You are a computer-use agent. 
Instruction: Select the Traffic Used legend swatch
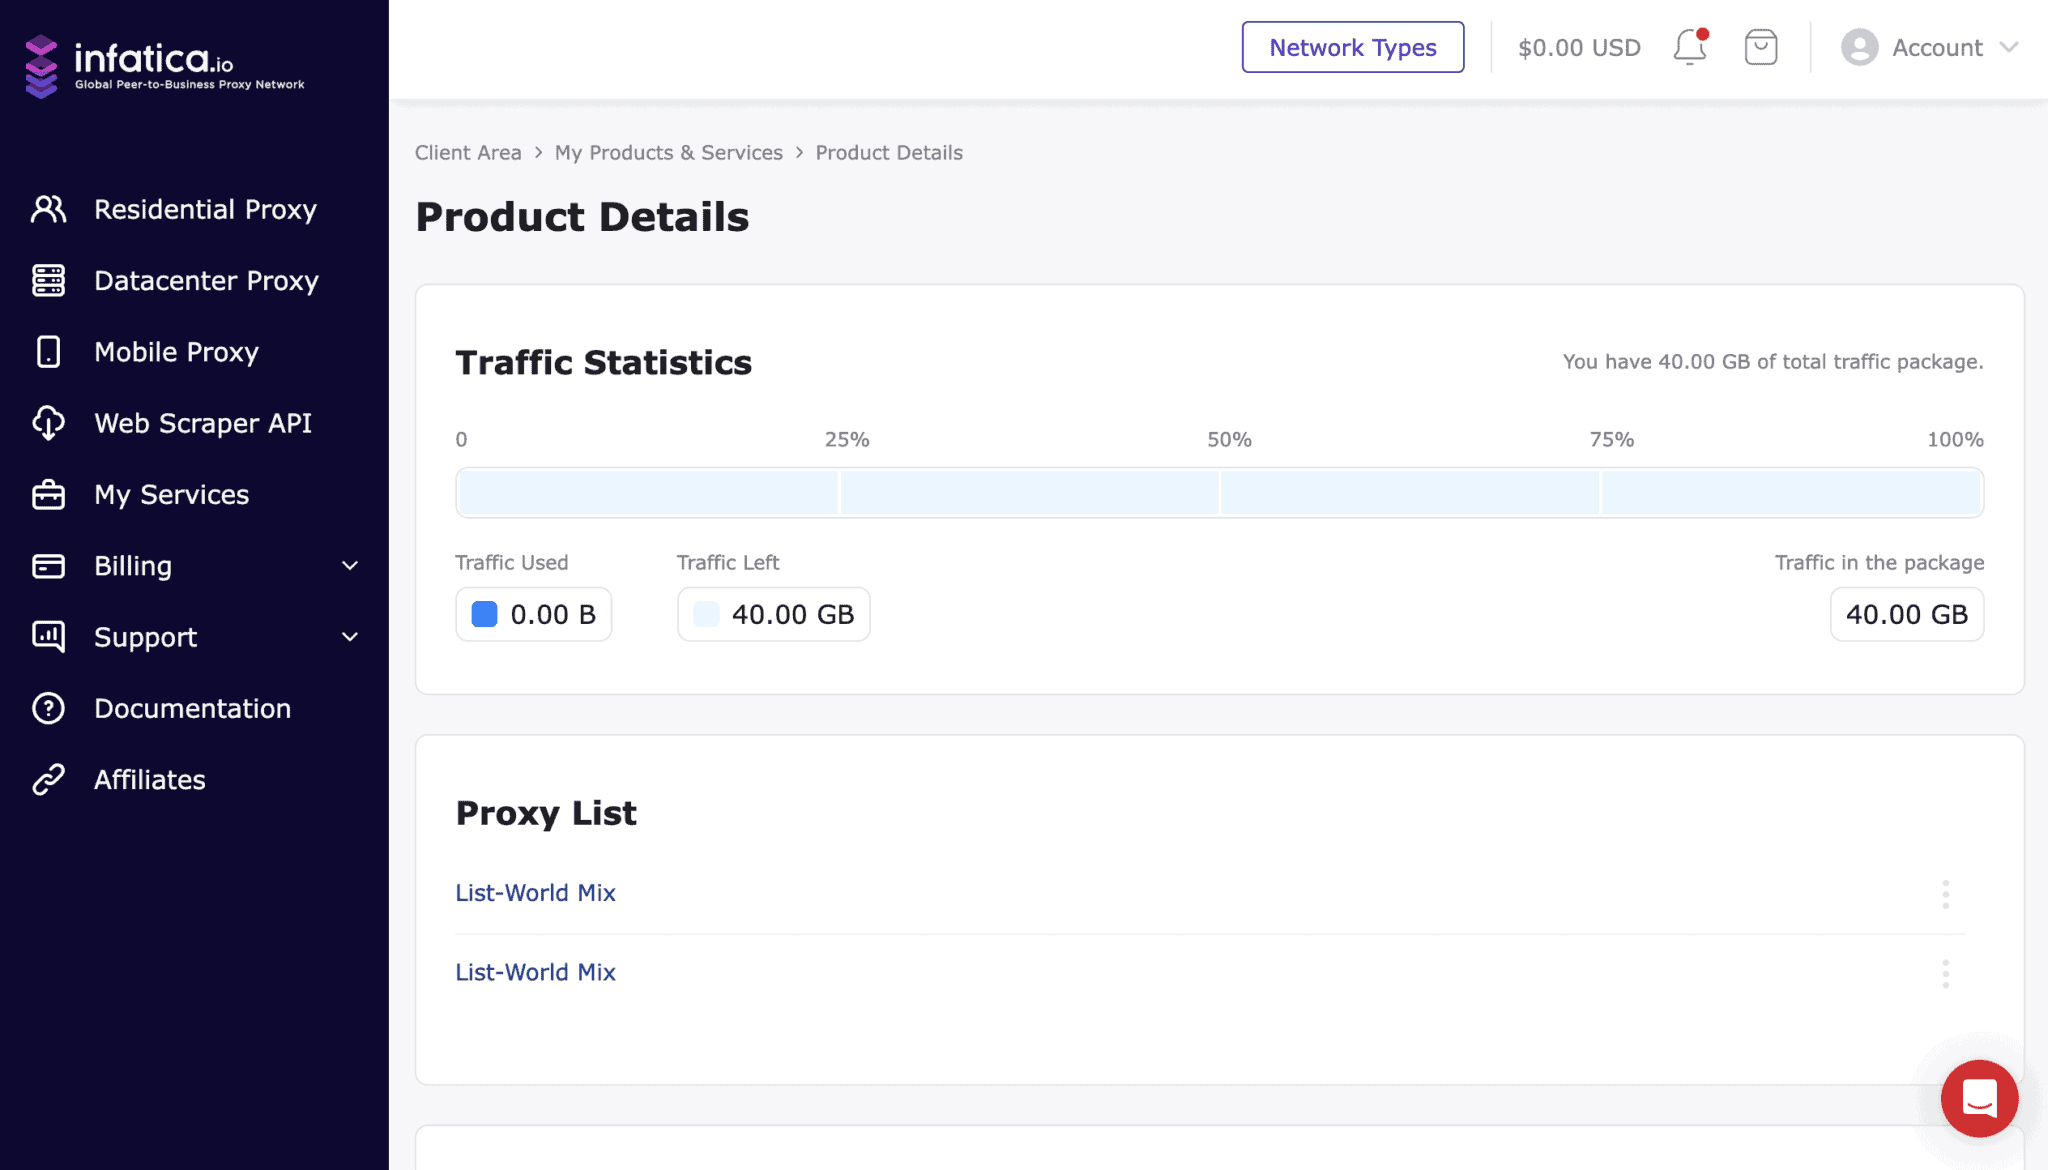(x=483, y=614)
